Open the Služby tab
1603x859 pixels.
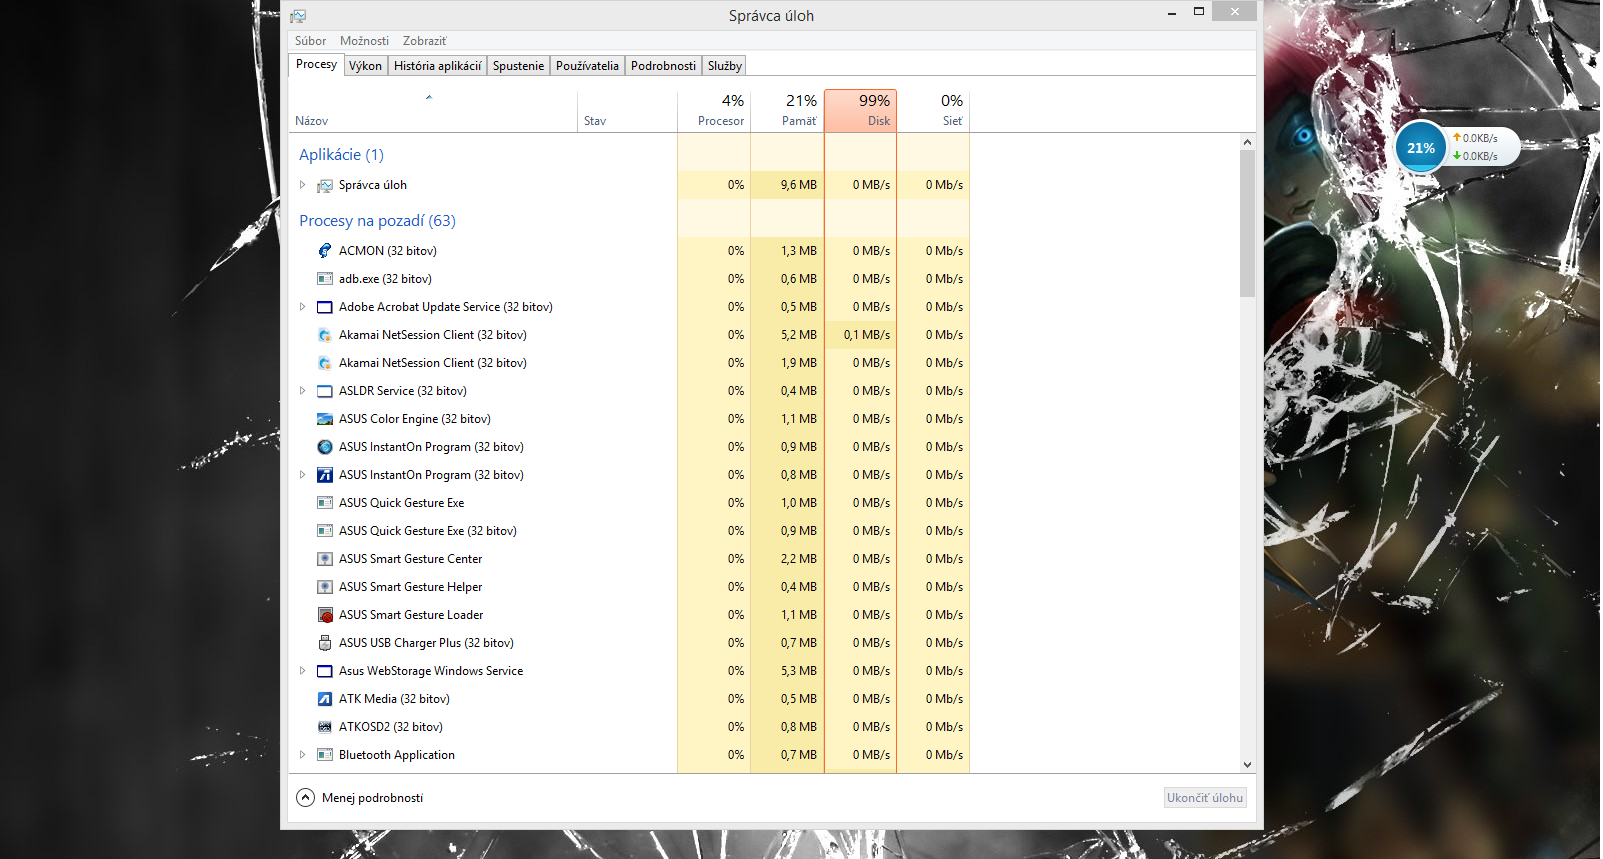[724, 66]
